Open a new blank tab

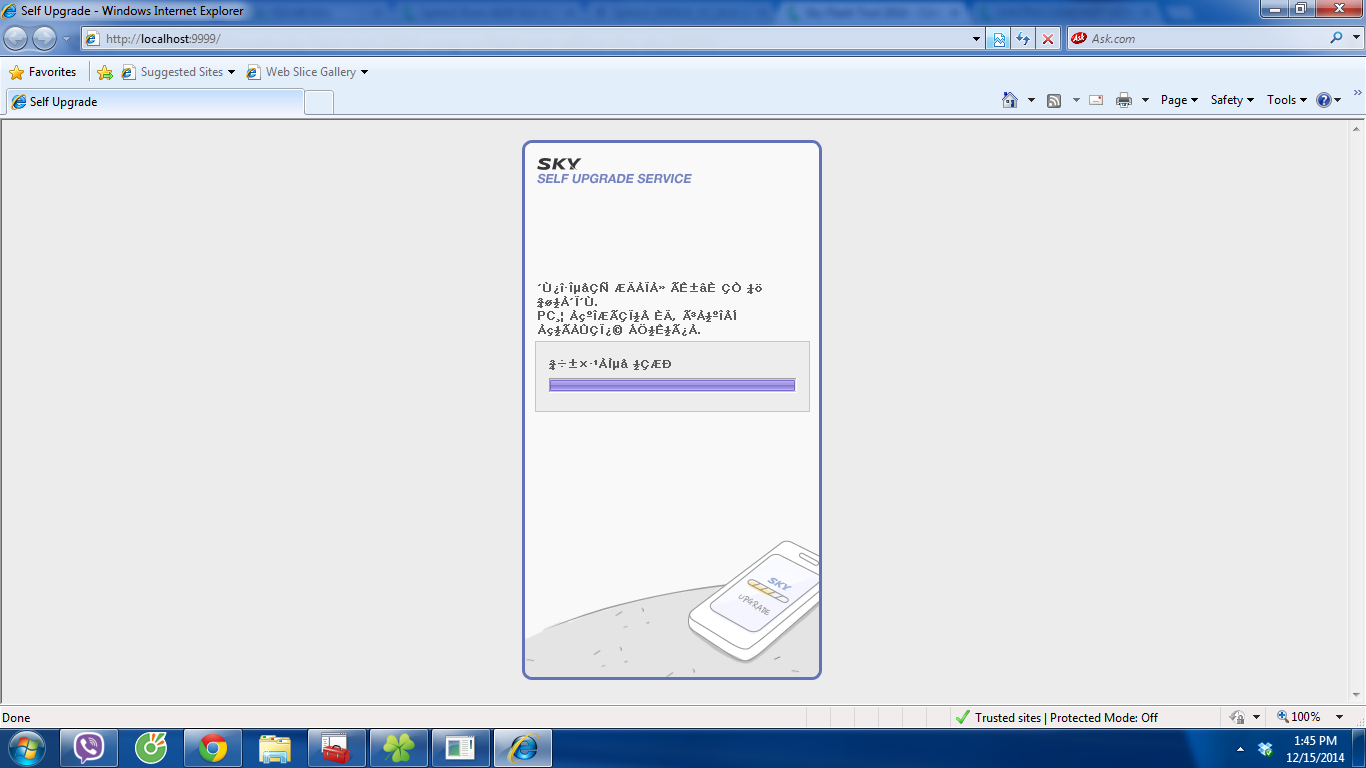tap(318, 102)
